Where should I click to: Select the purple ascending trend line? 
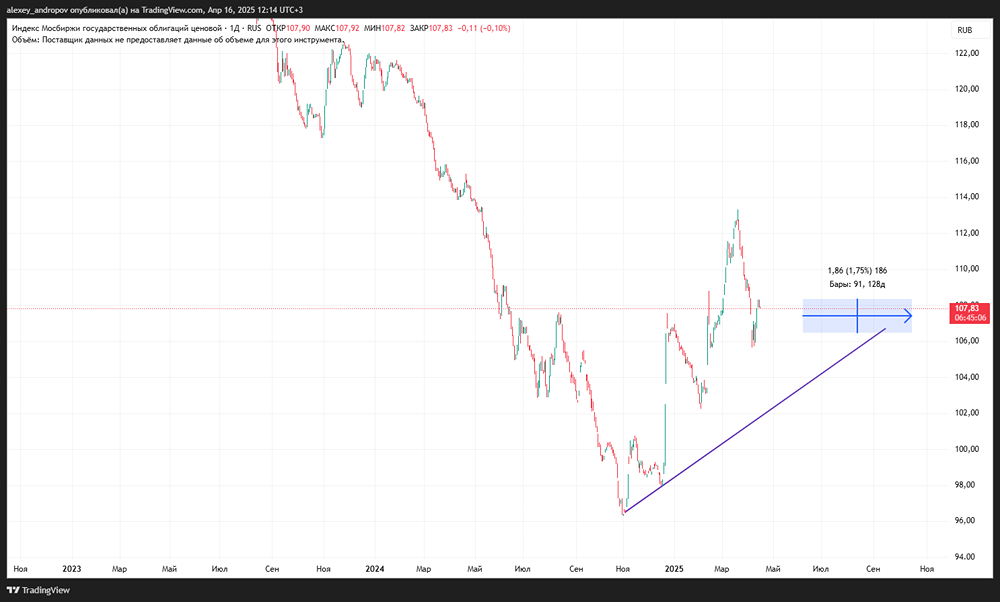[755, 420]
